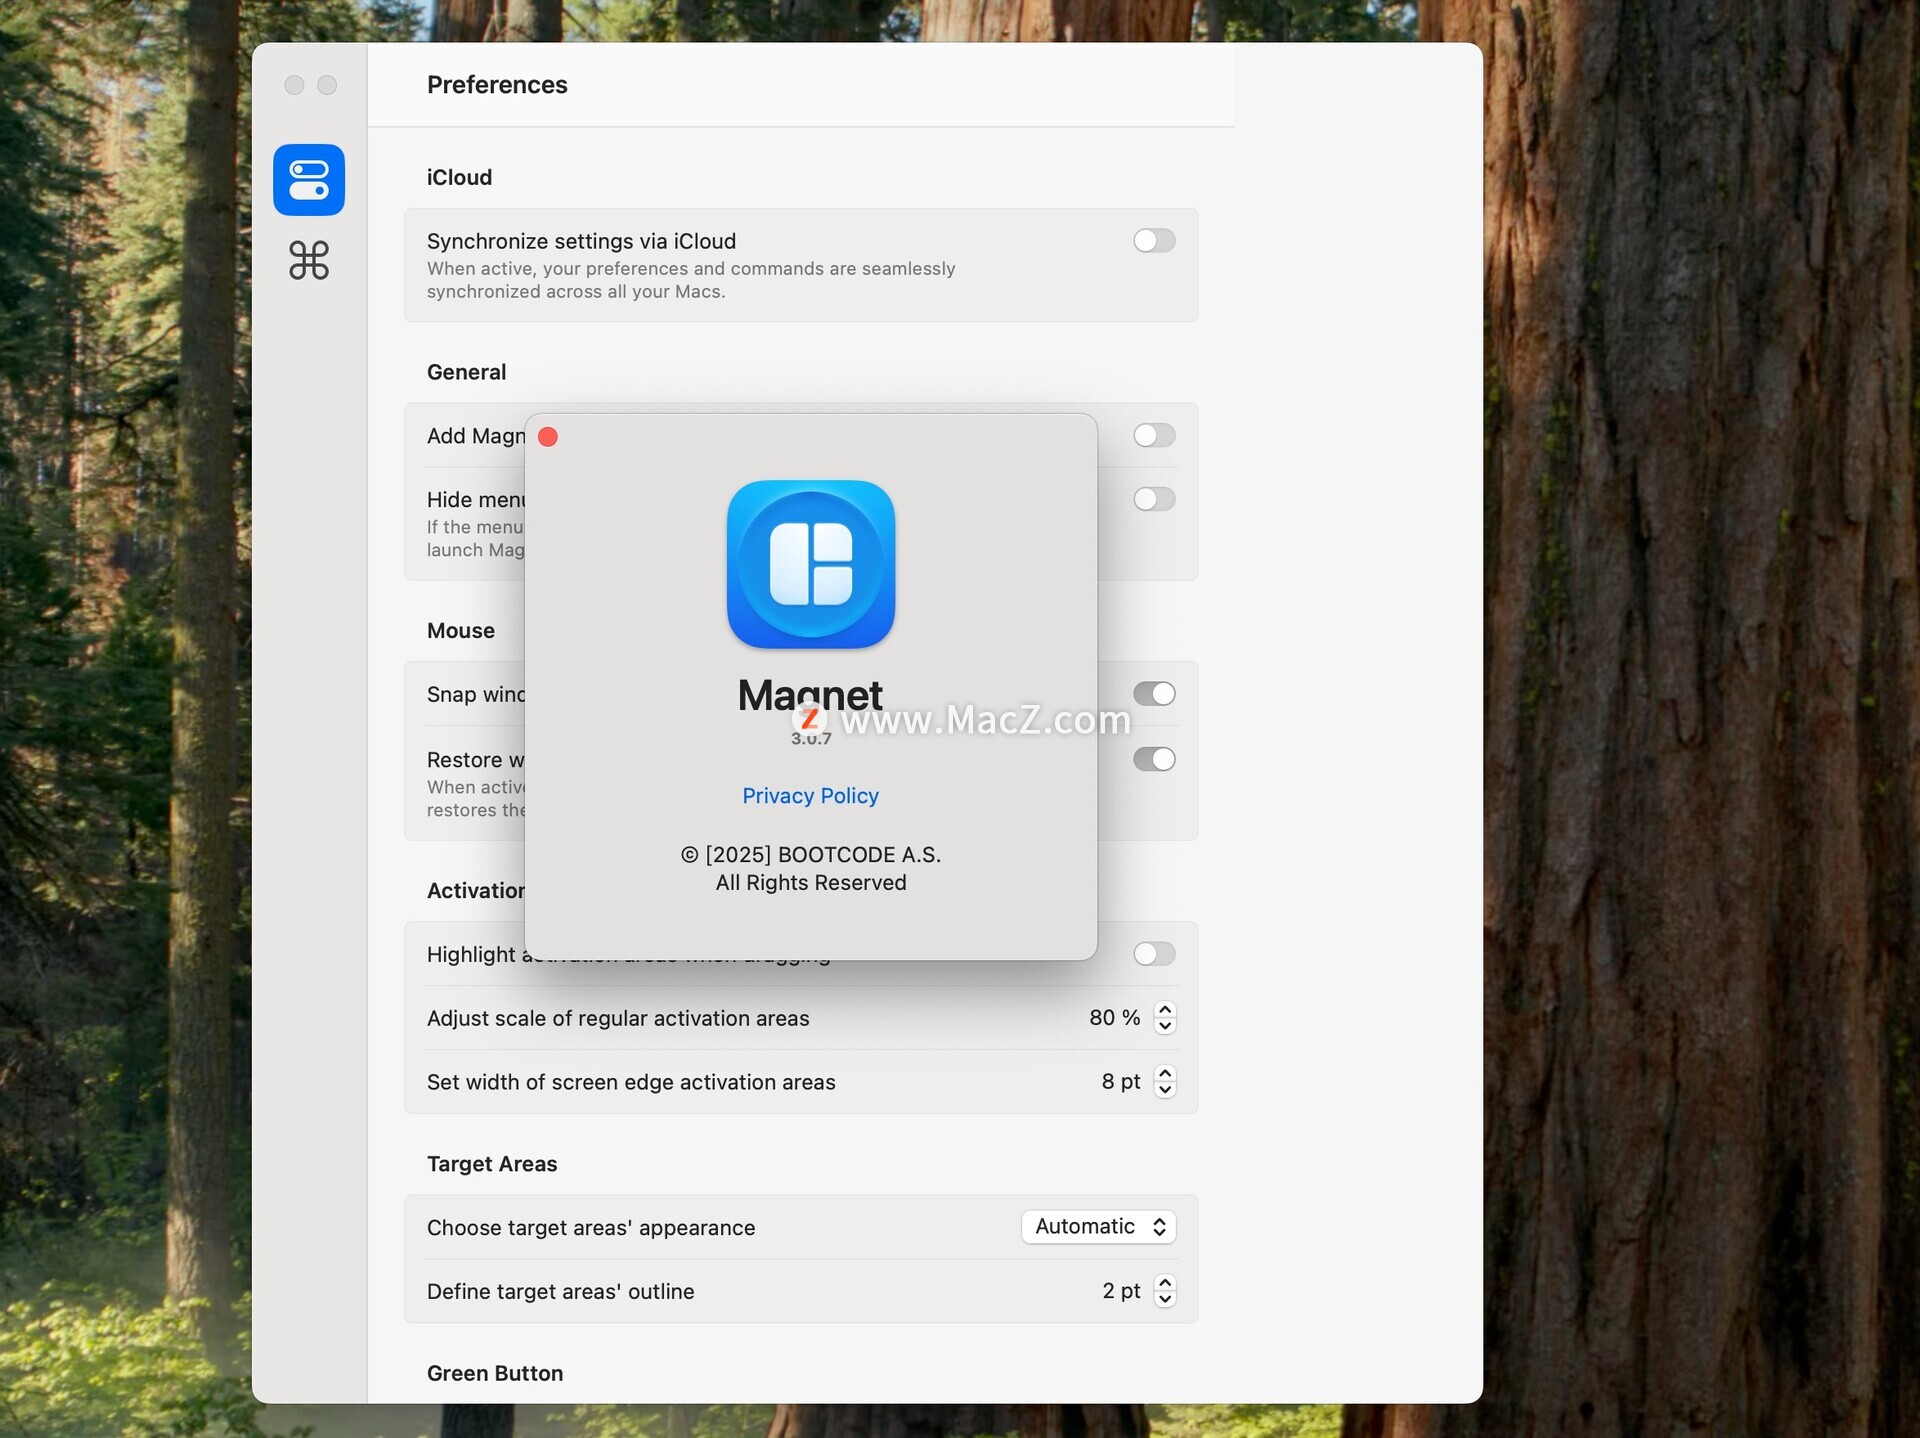The width and height of the screenshot is (1920, 1438).
Task: Click 'Define target areas' outline' label
Action: coord(560,1292)
